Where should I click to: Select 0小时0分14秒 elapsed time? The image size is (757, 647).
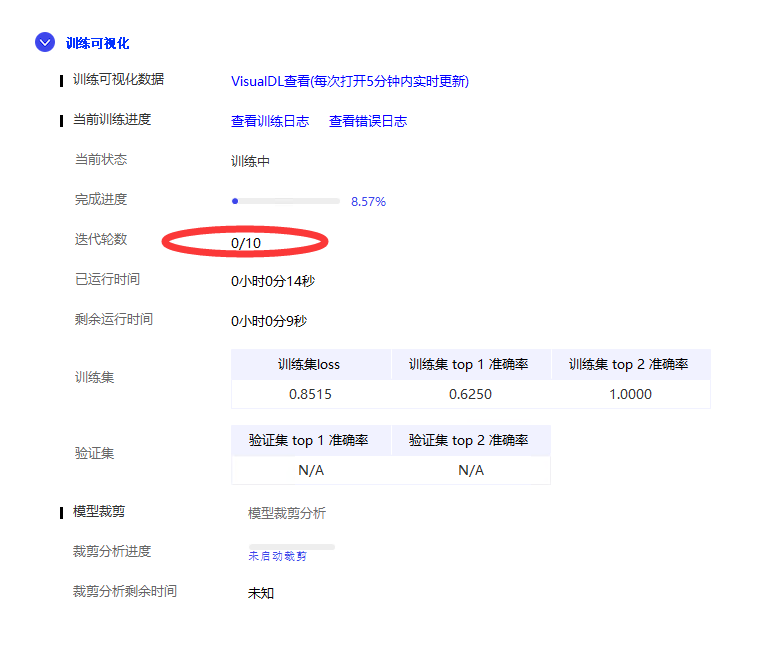click(x=273, y=281)
